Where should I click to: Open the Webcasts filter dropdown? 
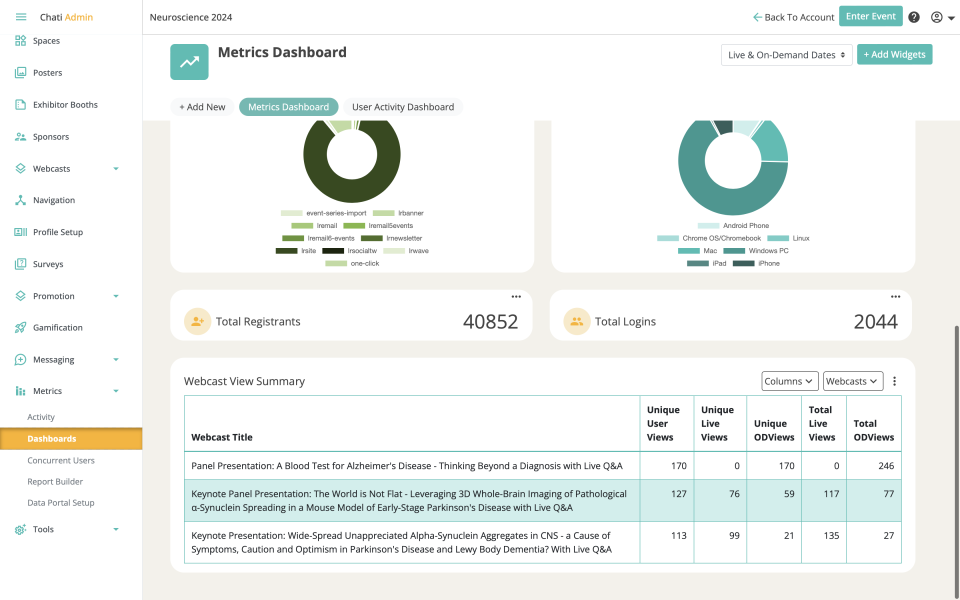[853, 381]
